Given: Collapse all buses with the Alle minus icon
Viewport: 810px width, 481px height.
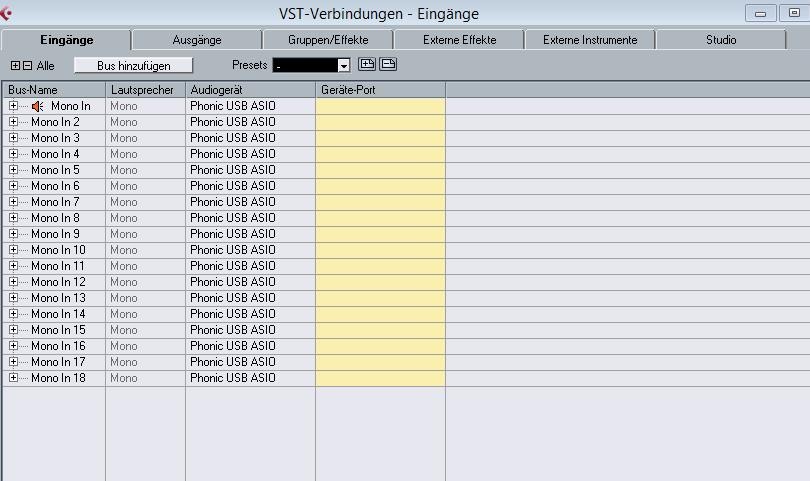Looking at the screenshot, I should (x=27, y=66).
